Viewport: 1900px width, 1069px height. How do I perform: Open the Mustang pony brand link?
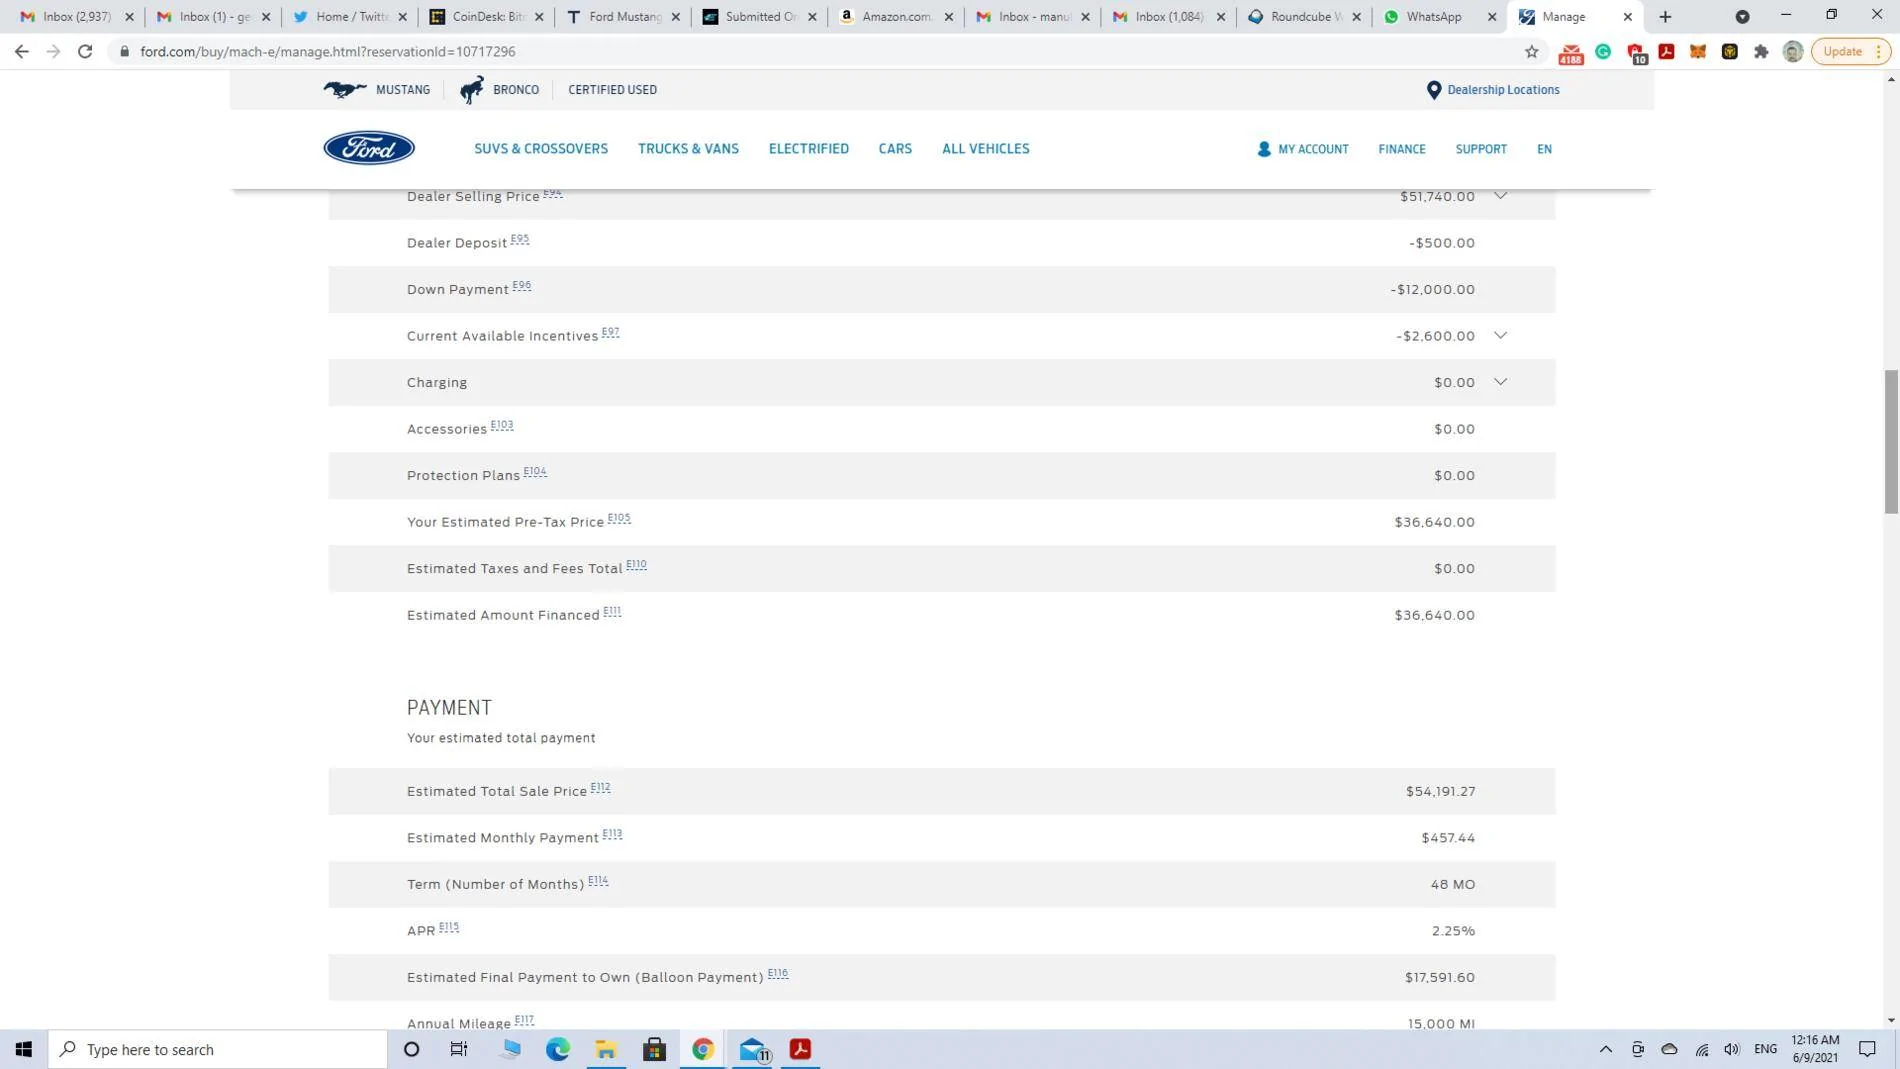376,89
